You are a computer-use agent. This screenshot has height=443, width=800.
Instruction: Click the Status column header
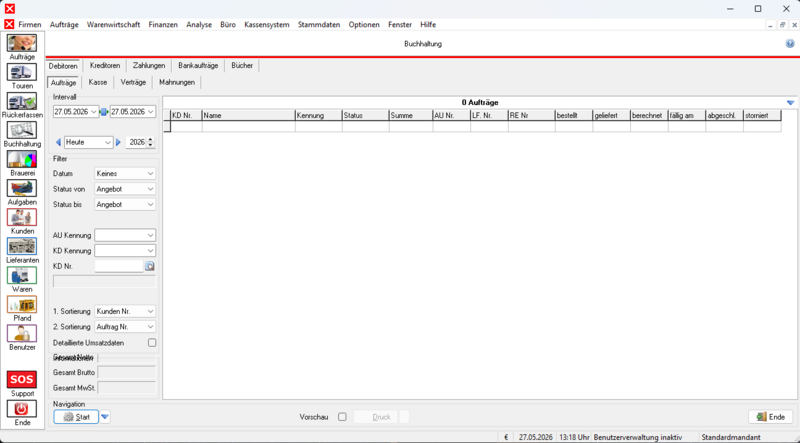(x=365, y=116)
